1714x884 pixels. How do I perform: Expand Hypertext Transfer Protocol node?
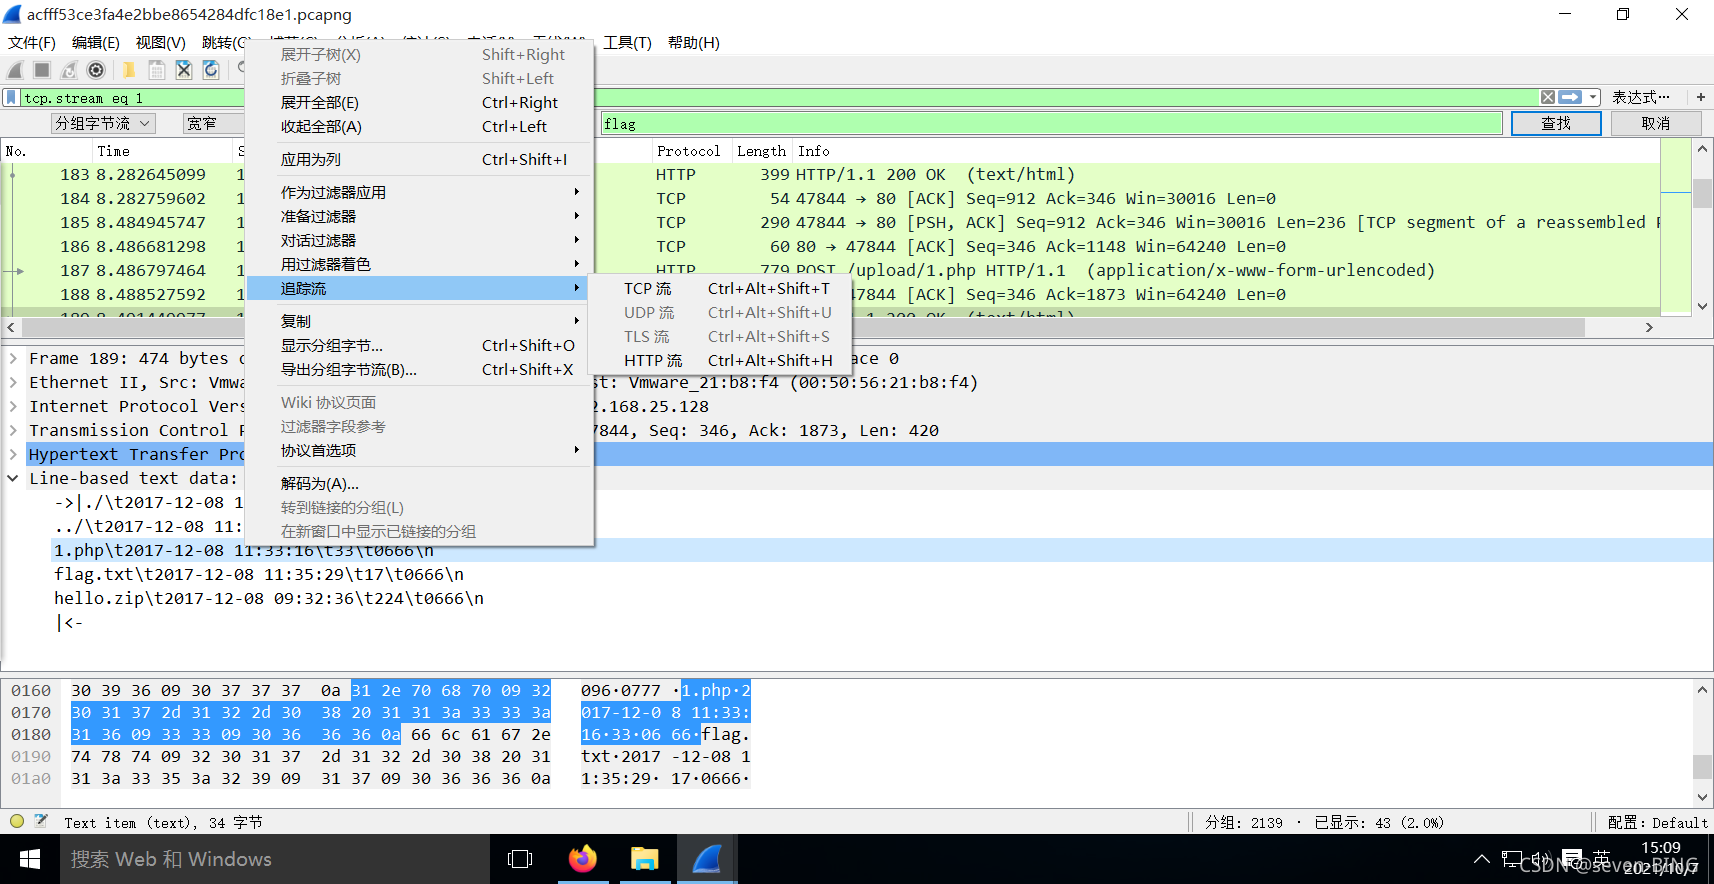(13, 454)
